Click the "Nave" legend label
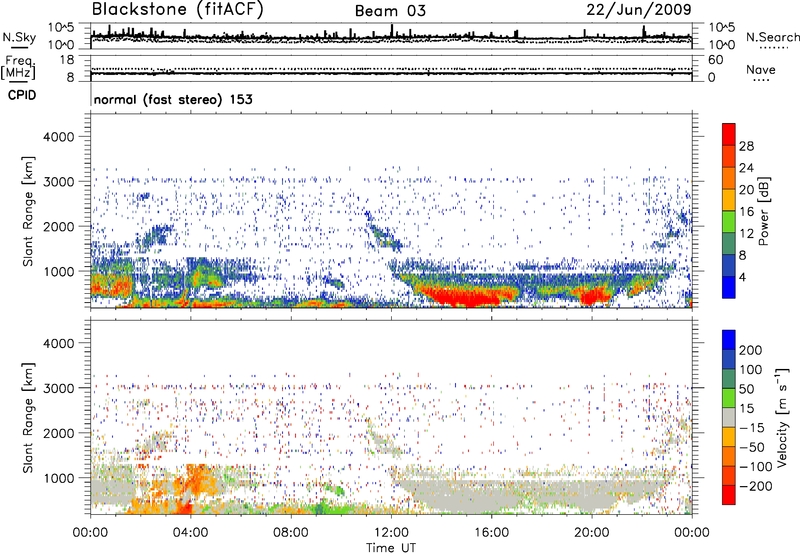Viewport: 800px width, 554px height. [761, 69]
